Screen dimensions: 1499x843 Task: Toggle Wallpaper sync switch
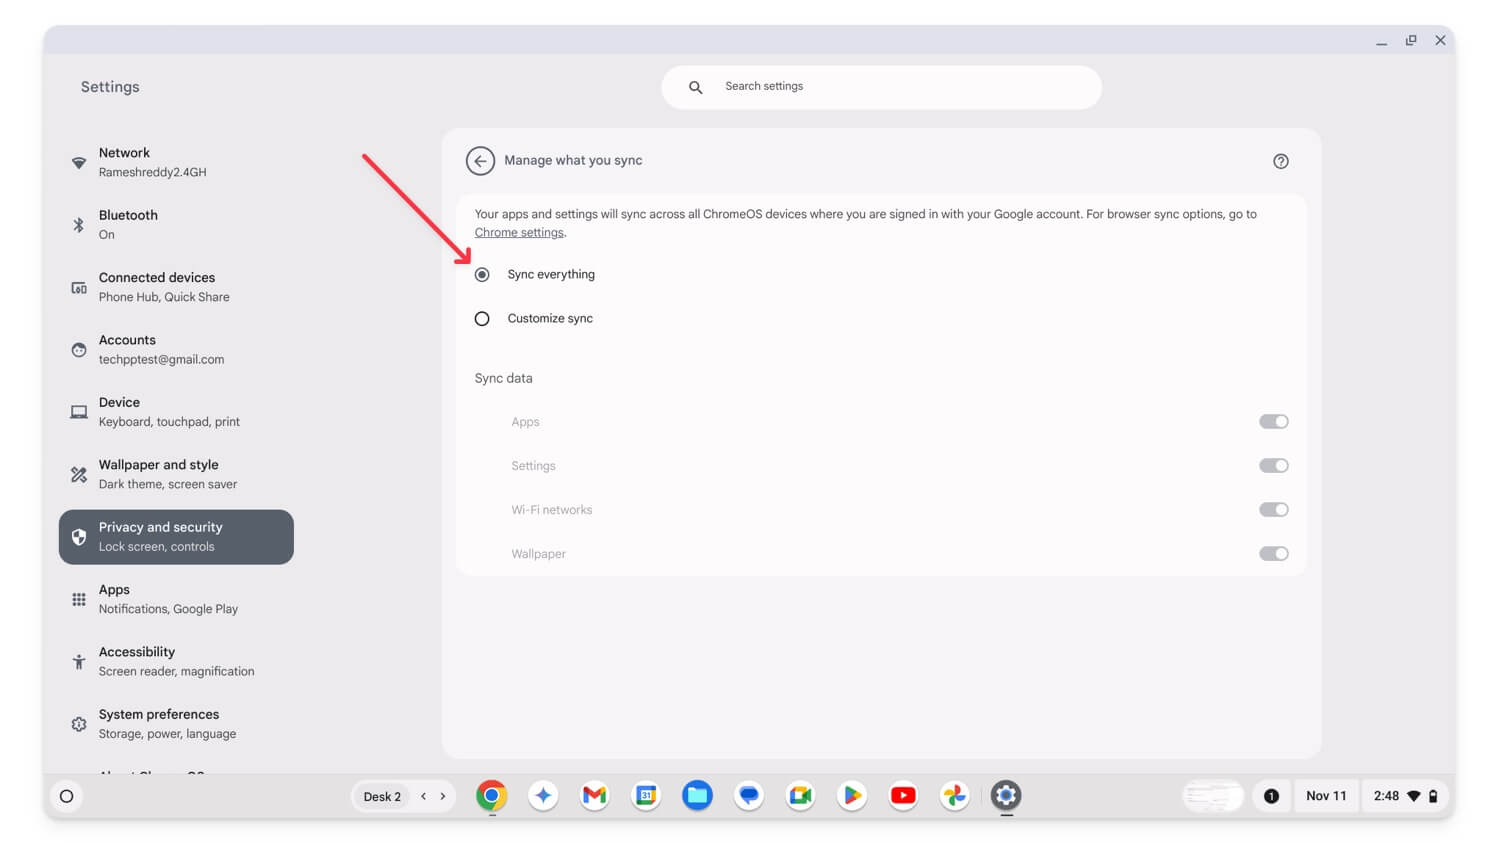(1273, 554)
